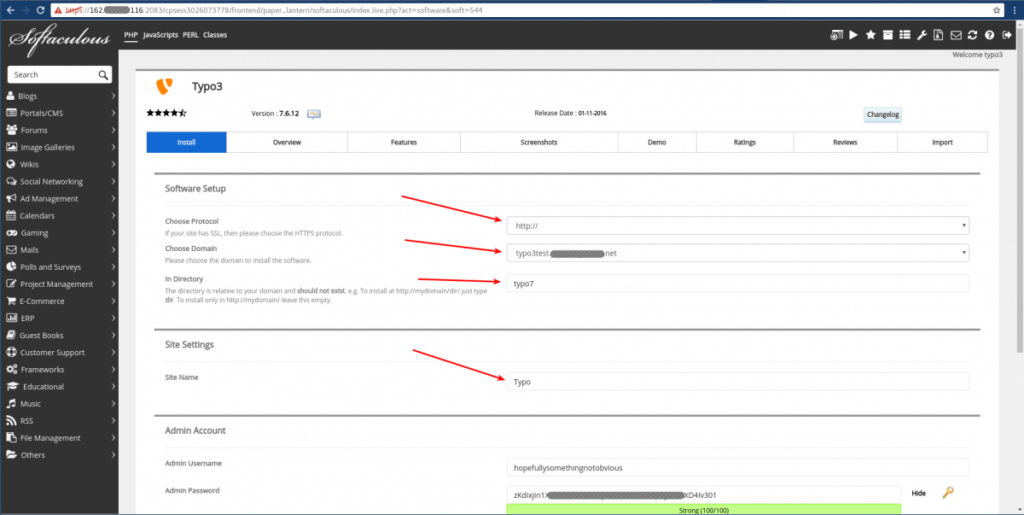Click the Site Name input field
Viewport: 1024px width, 515px height.
(x=738, y=382)
